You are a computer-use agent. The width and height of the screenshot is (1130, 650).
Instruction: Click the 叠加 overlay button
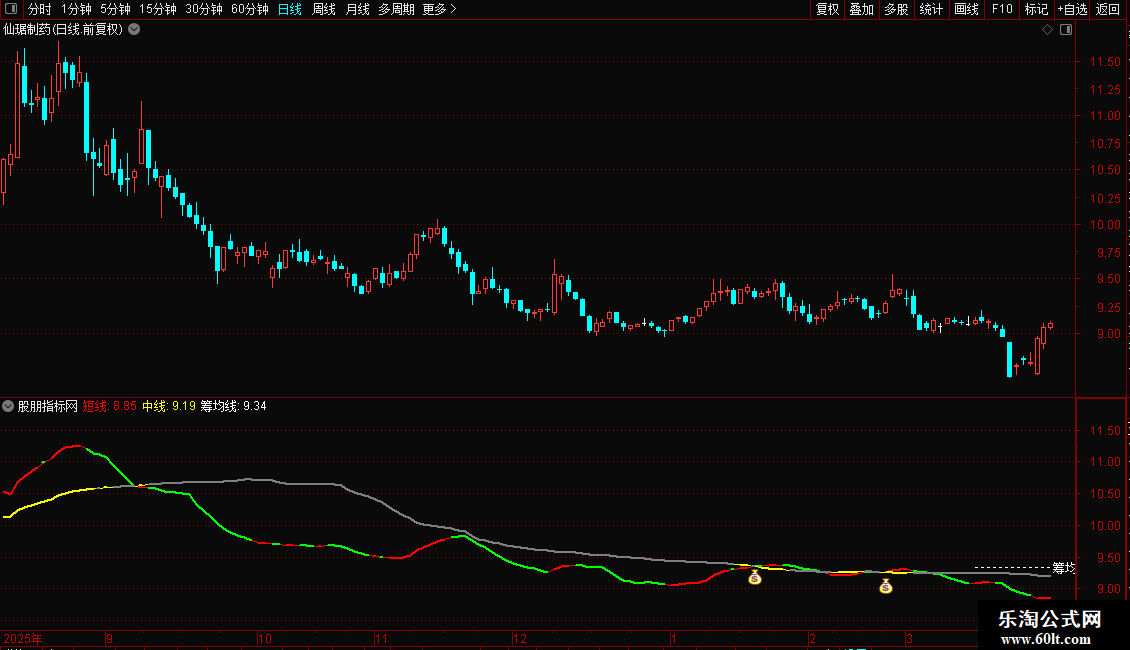[x=861, y=9]
